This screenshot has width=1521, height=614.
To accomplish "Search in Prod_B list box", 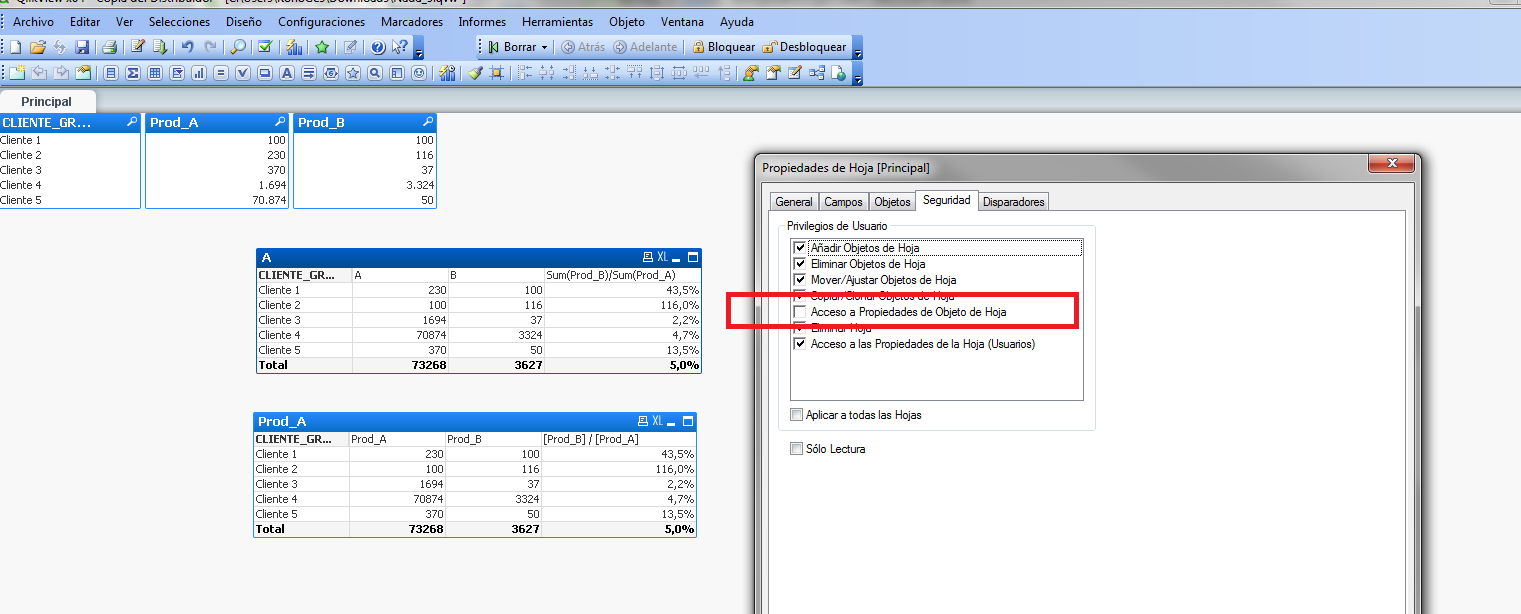I will tap(428, 122).
